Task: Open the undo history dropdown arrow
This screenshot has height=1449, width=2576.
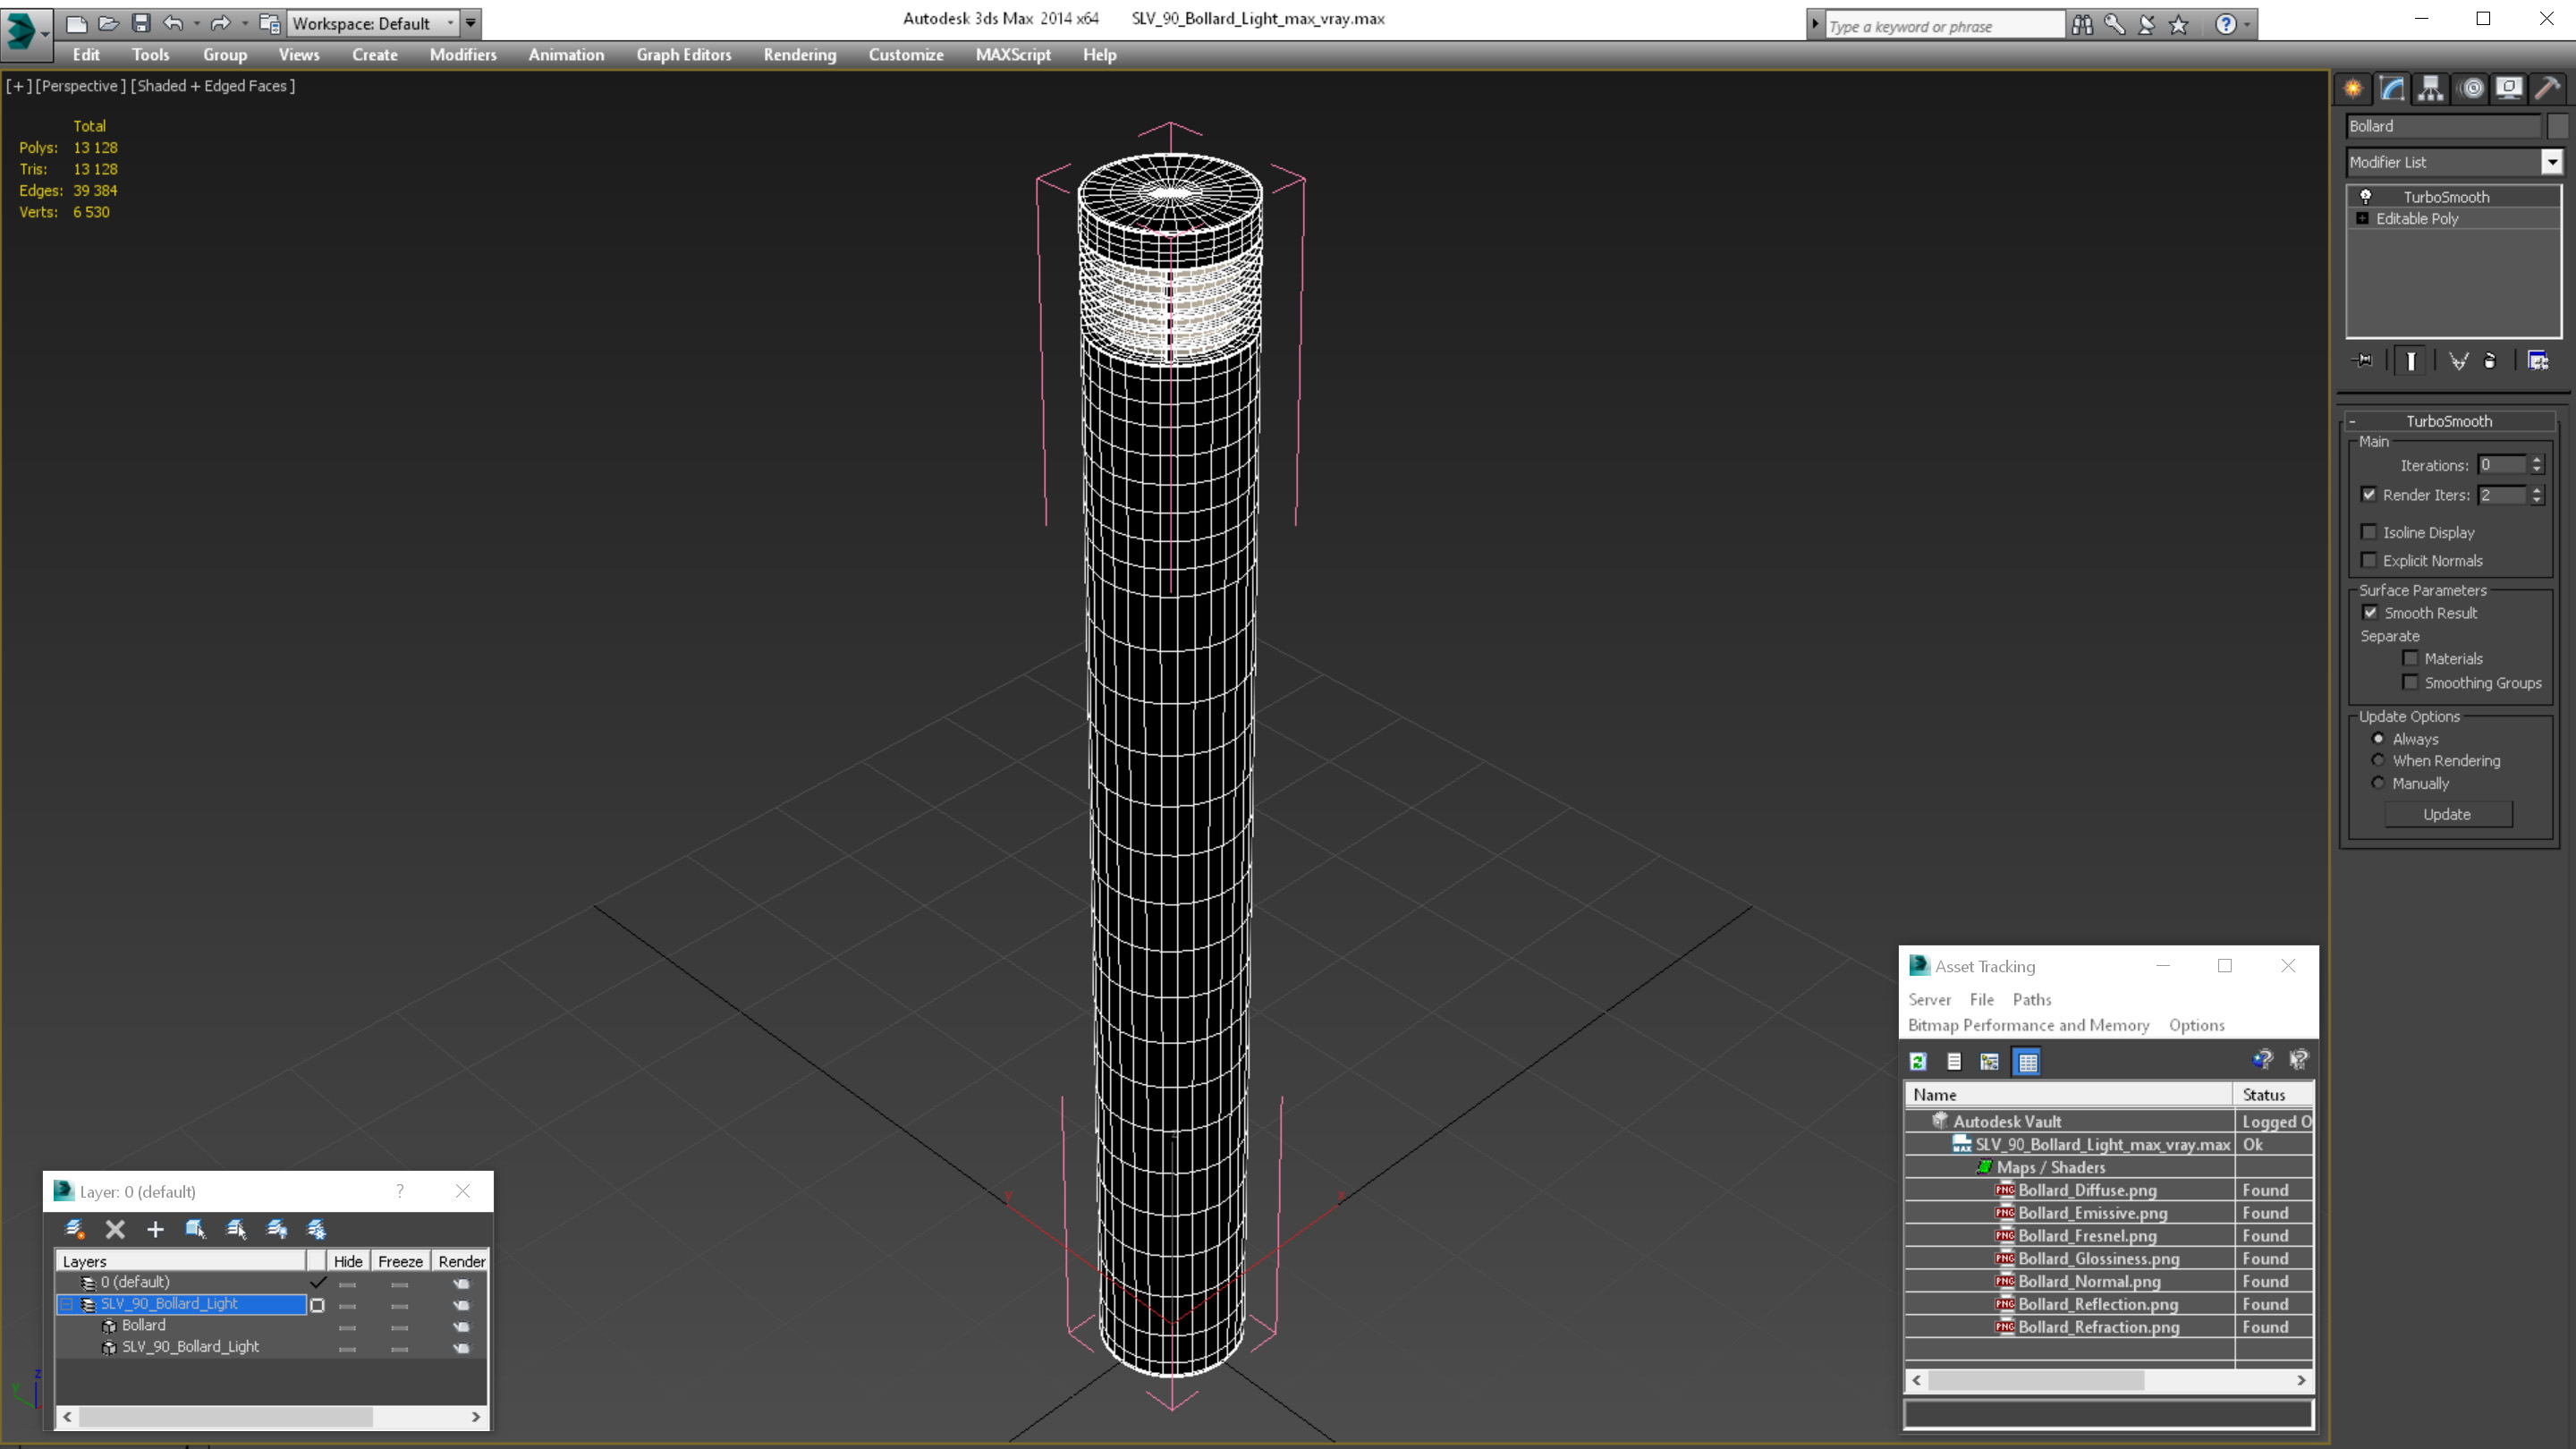Action: click(x=196, y=23)
